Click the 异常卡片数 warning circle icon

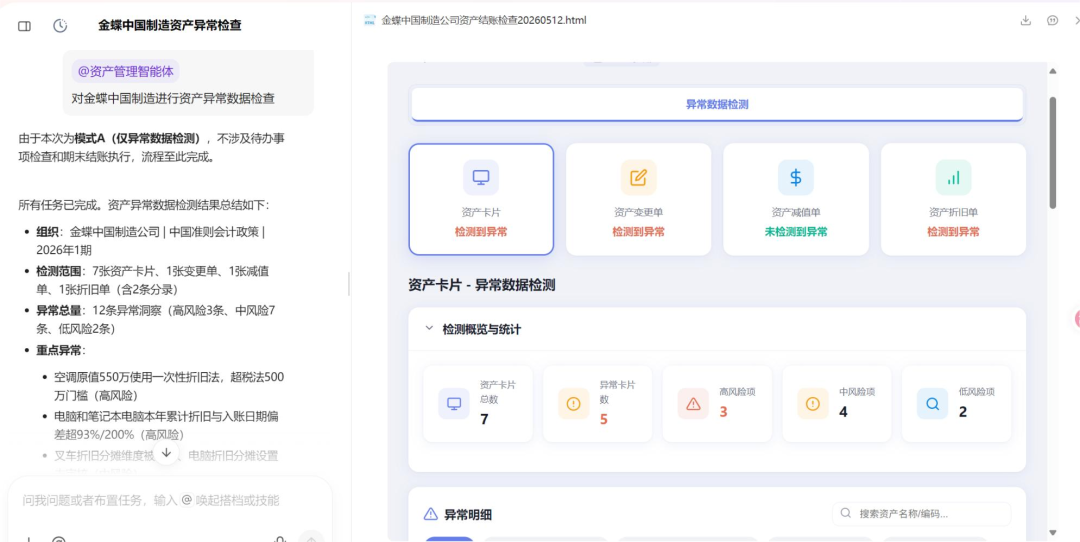click(x=573, y=404)
